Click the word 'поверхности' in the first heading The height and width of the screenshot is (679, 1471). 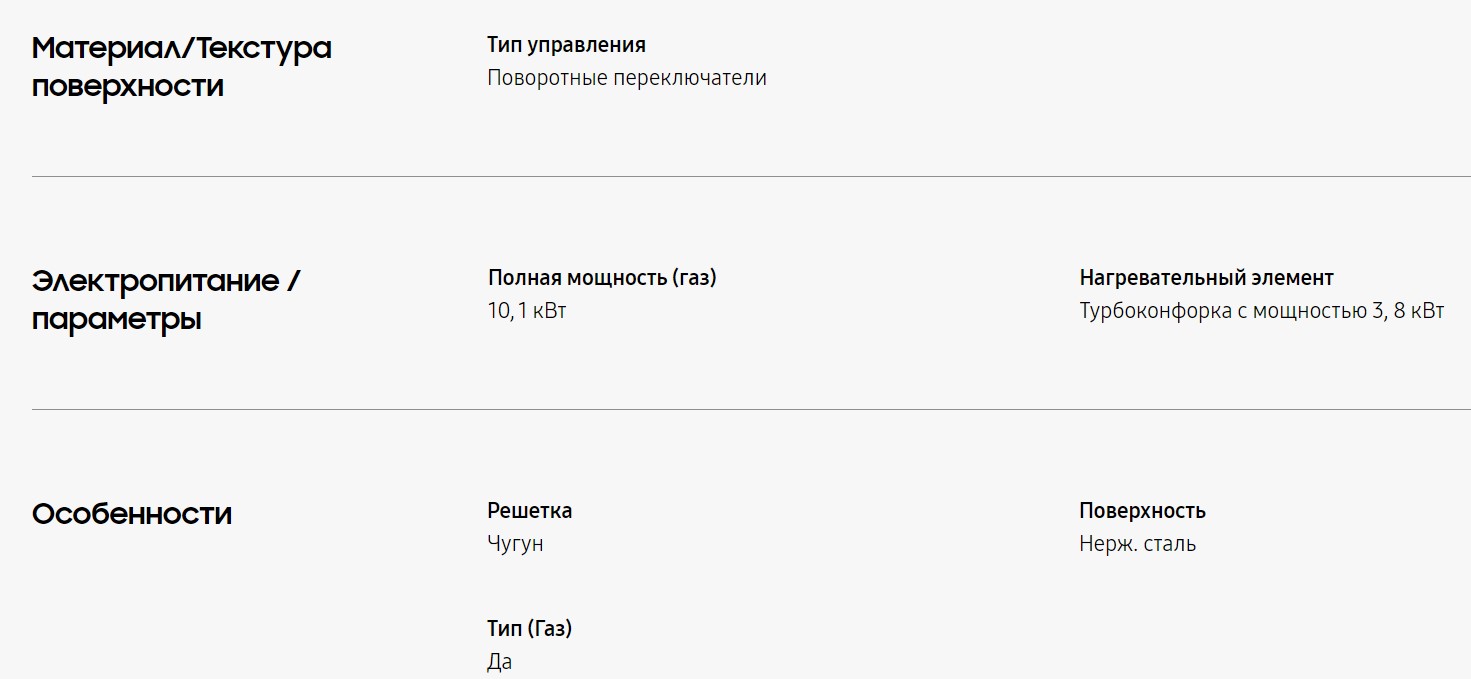[127, 86]
